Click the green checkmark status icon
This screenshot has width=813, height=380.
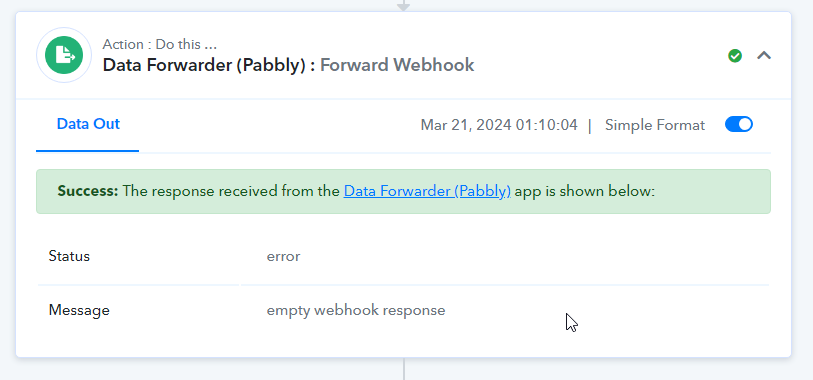[x=735, y=55]
